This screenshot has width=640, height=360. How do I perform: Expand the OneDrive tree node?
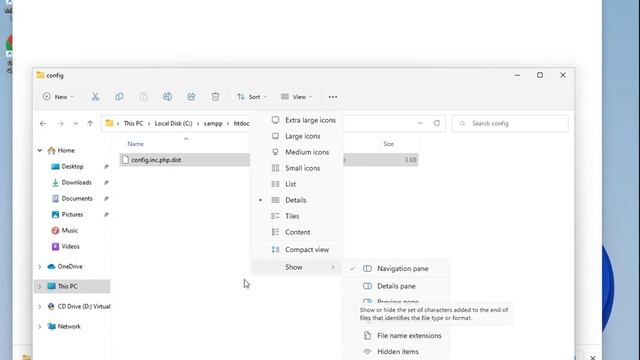click(40, 267)
